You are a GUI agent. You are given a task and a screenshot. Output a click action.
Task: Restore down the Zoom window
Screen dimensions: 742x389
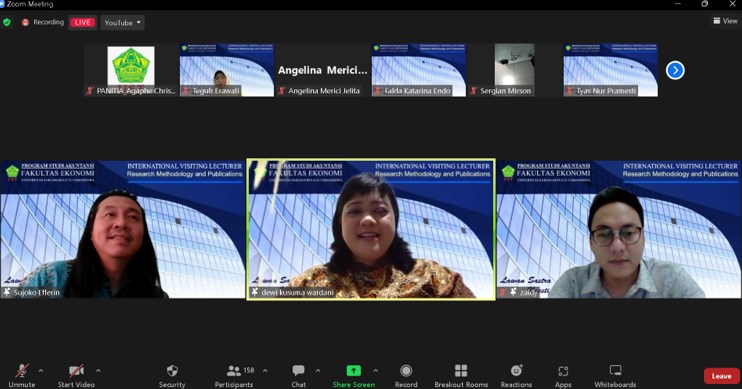tap(705, 4)
